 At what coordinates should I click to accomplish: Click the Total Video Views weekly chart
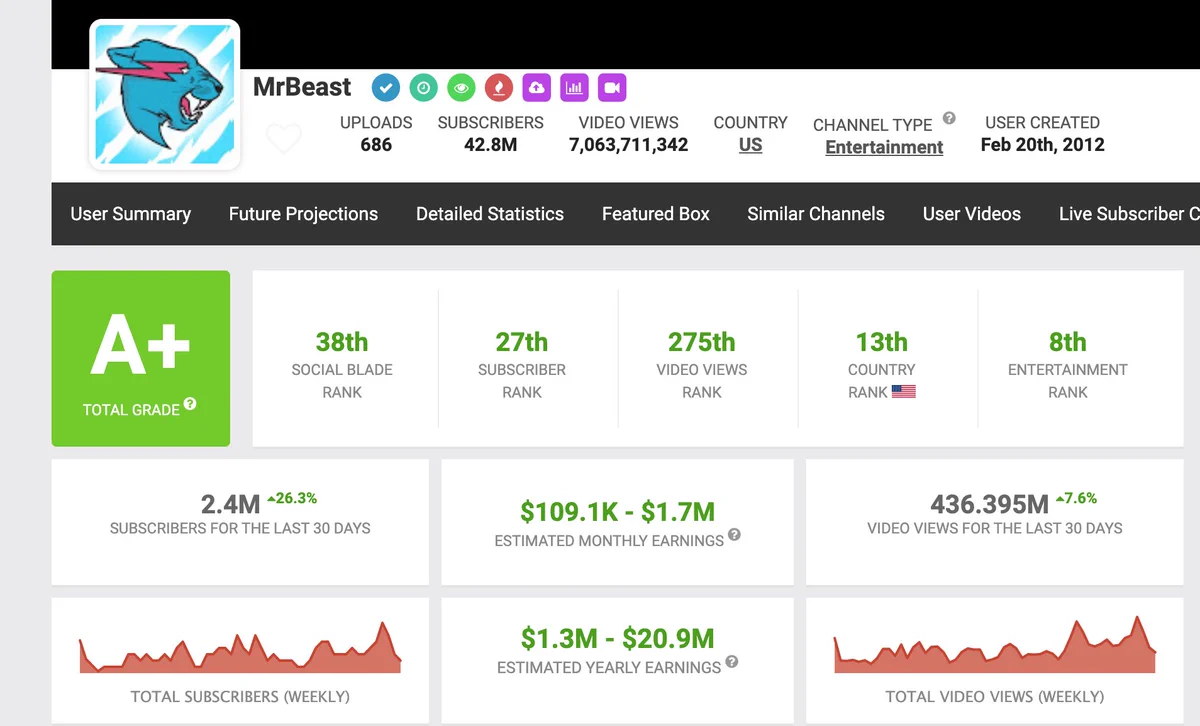[995, 644]
